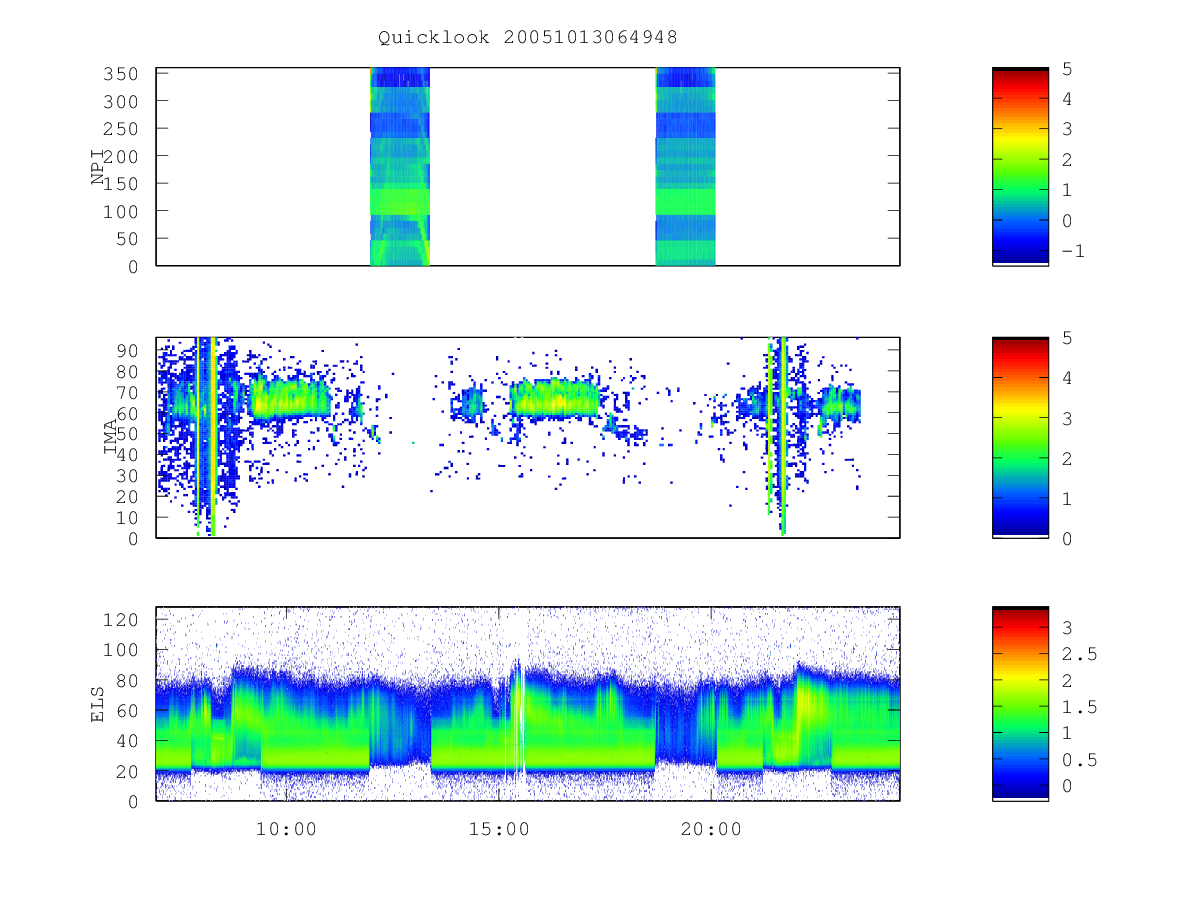Click the IMA middle panel color scale bar
The width and height of the screenshot is (1200, 900).
1020,437
